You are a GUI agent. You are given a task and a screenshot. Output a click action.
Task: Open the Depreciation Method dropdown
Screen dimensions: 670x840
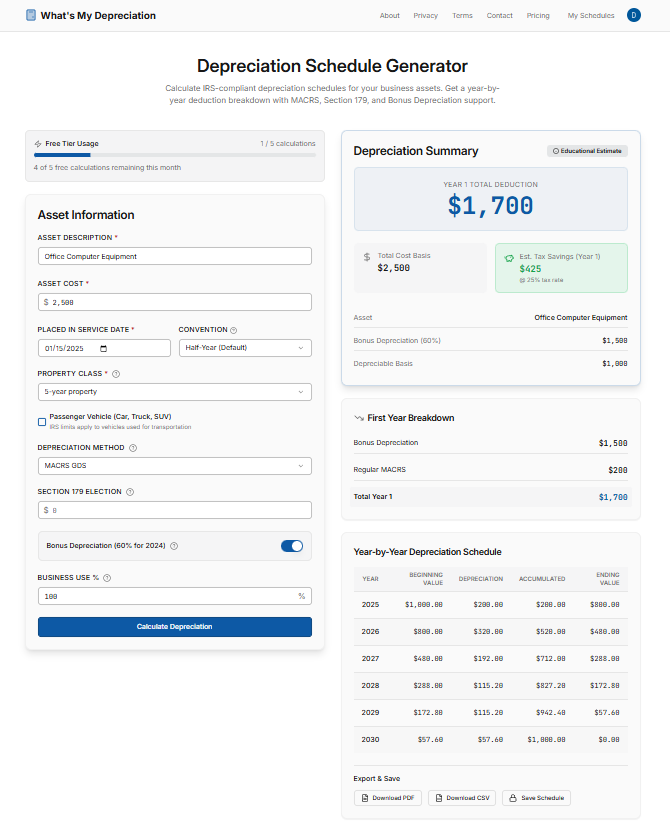point(173,466)
